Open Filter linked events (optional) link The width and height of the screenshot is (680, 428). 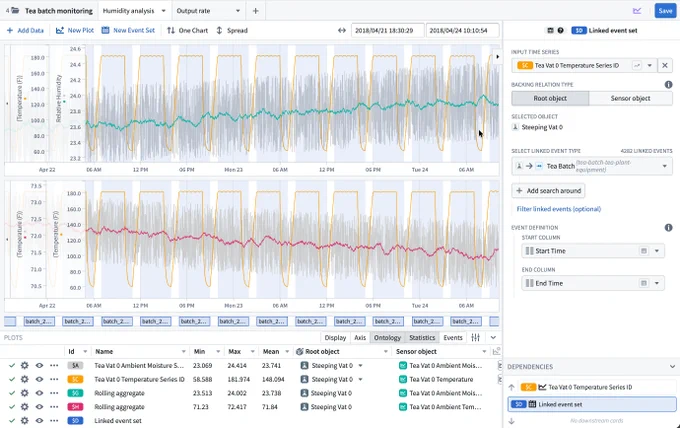click(559, 209)
